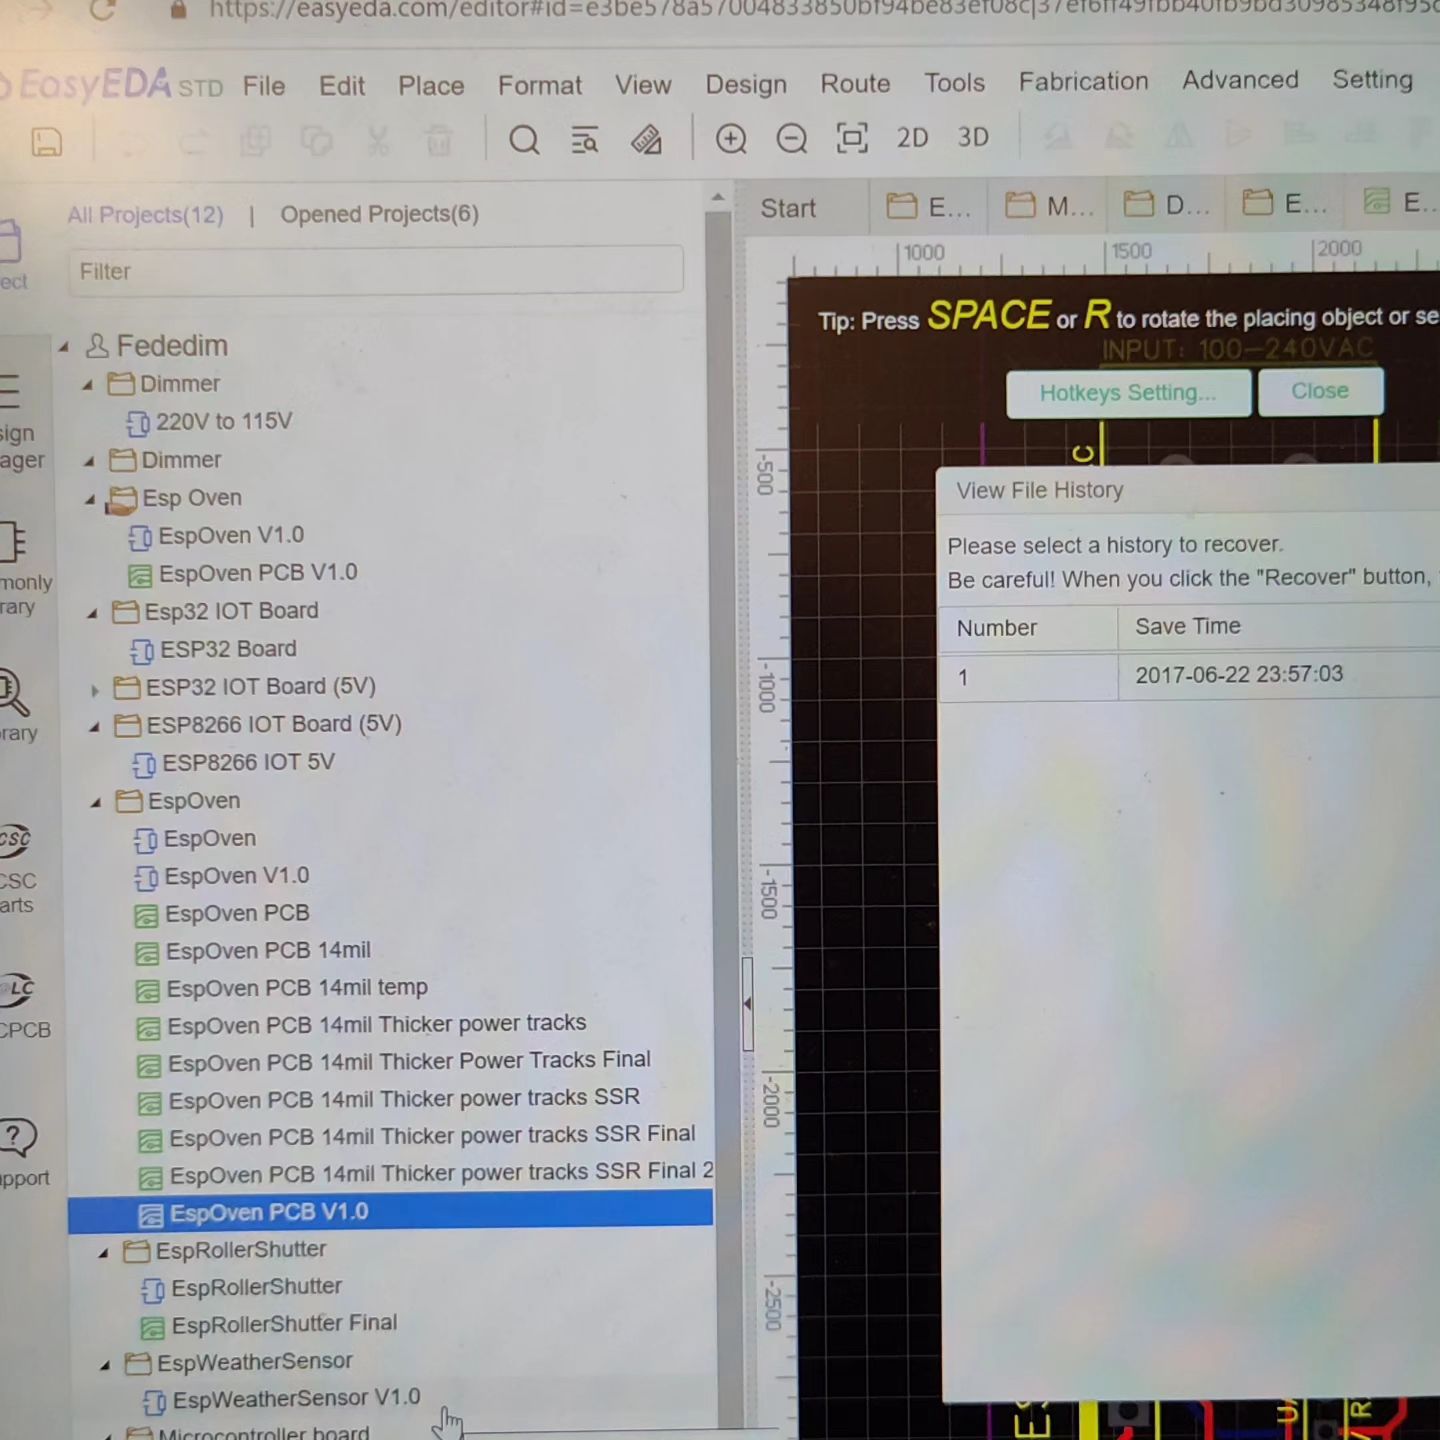Expand the ESP32 IOT Board (5V) folder
This screenshot has height=1440, width=1440.
point(95,689)
